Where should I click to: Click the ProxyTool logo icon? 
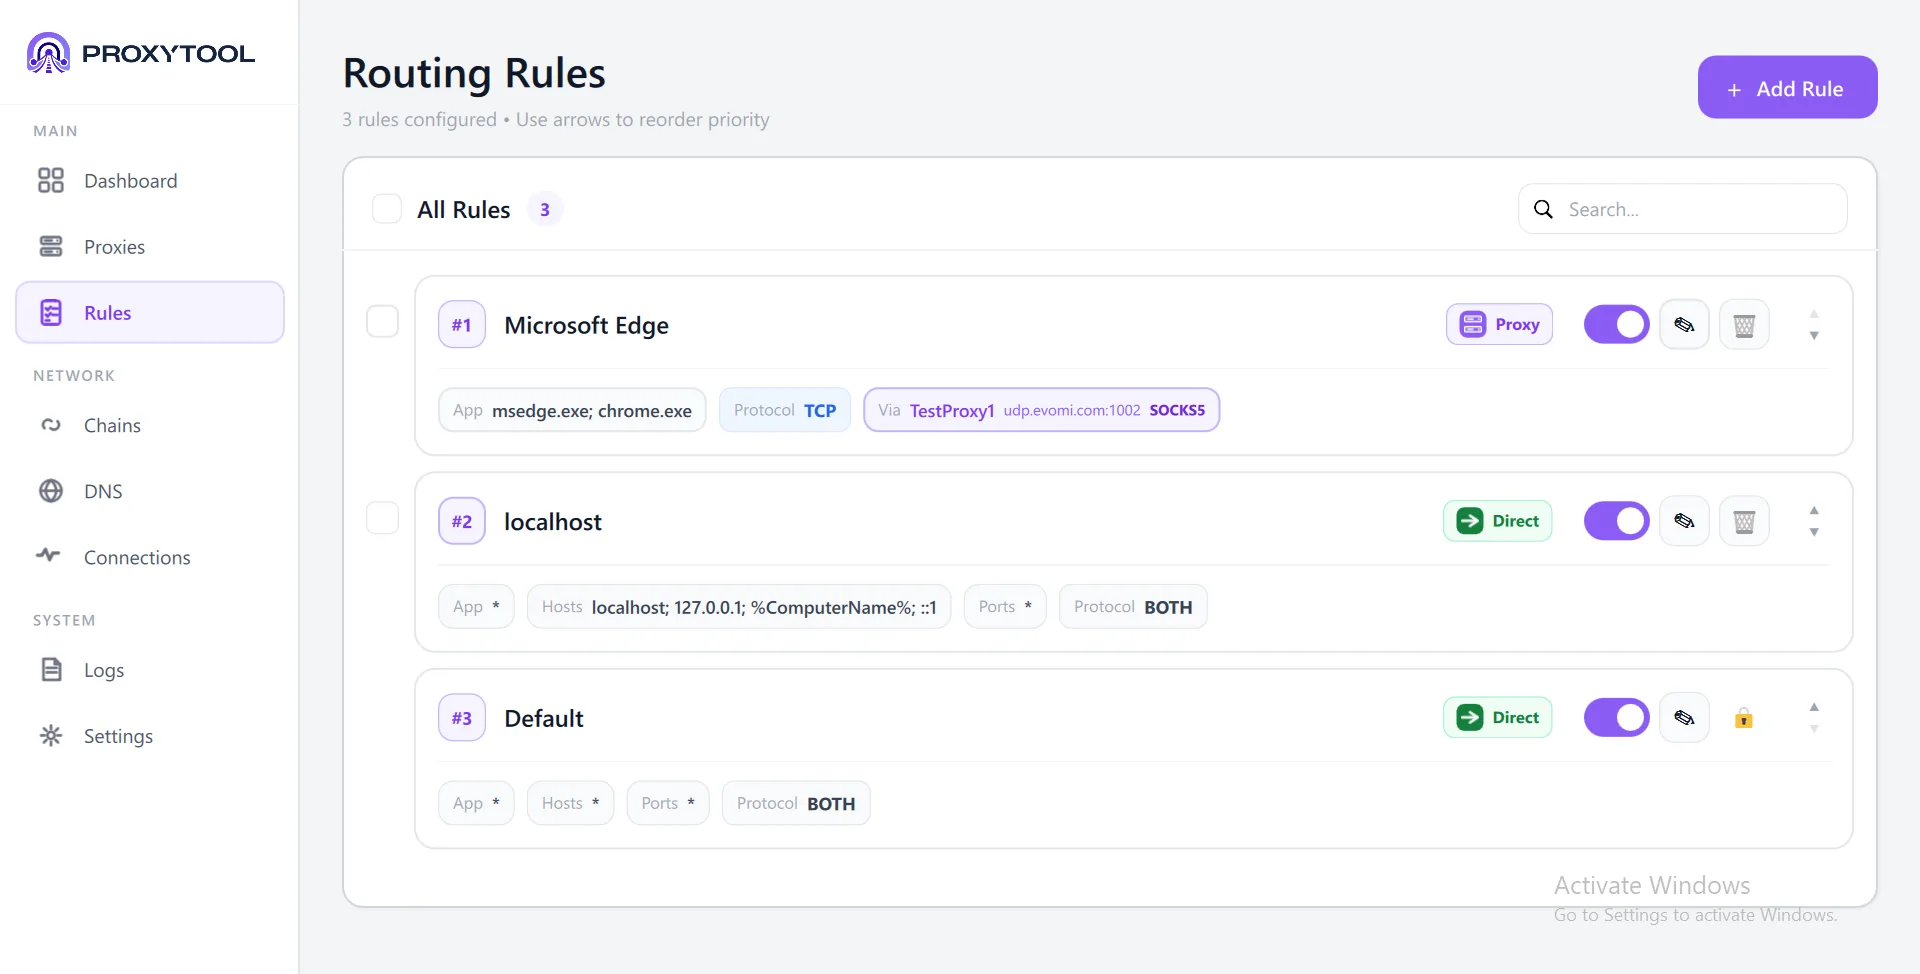[x=48, y=53]
